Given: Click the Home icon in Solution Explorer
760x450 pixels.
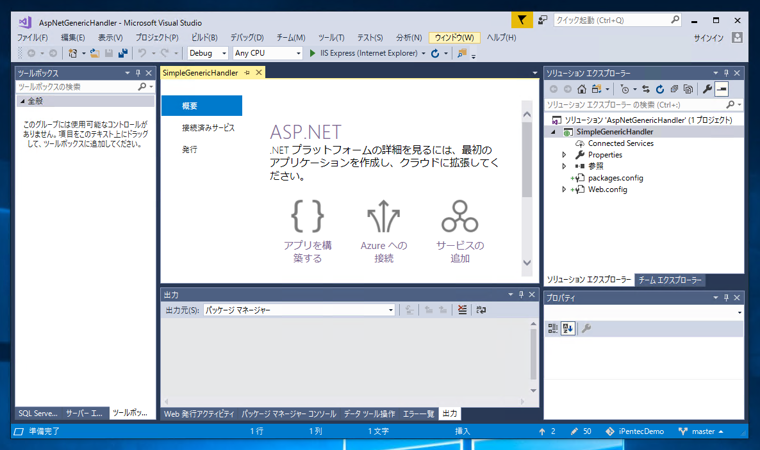Looking at the screenshot, I should 582,89.
